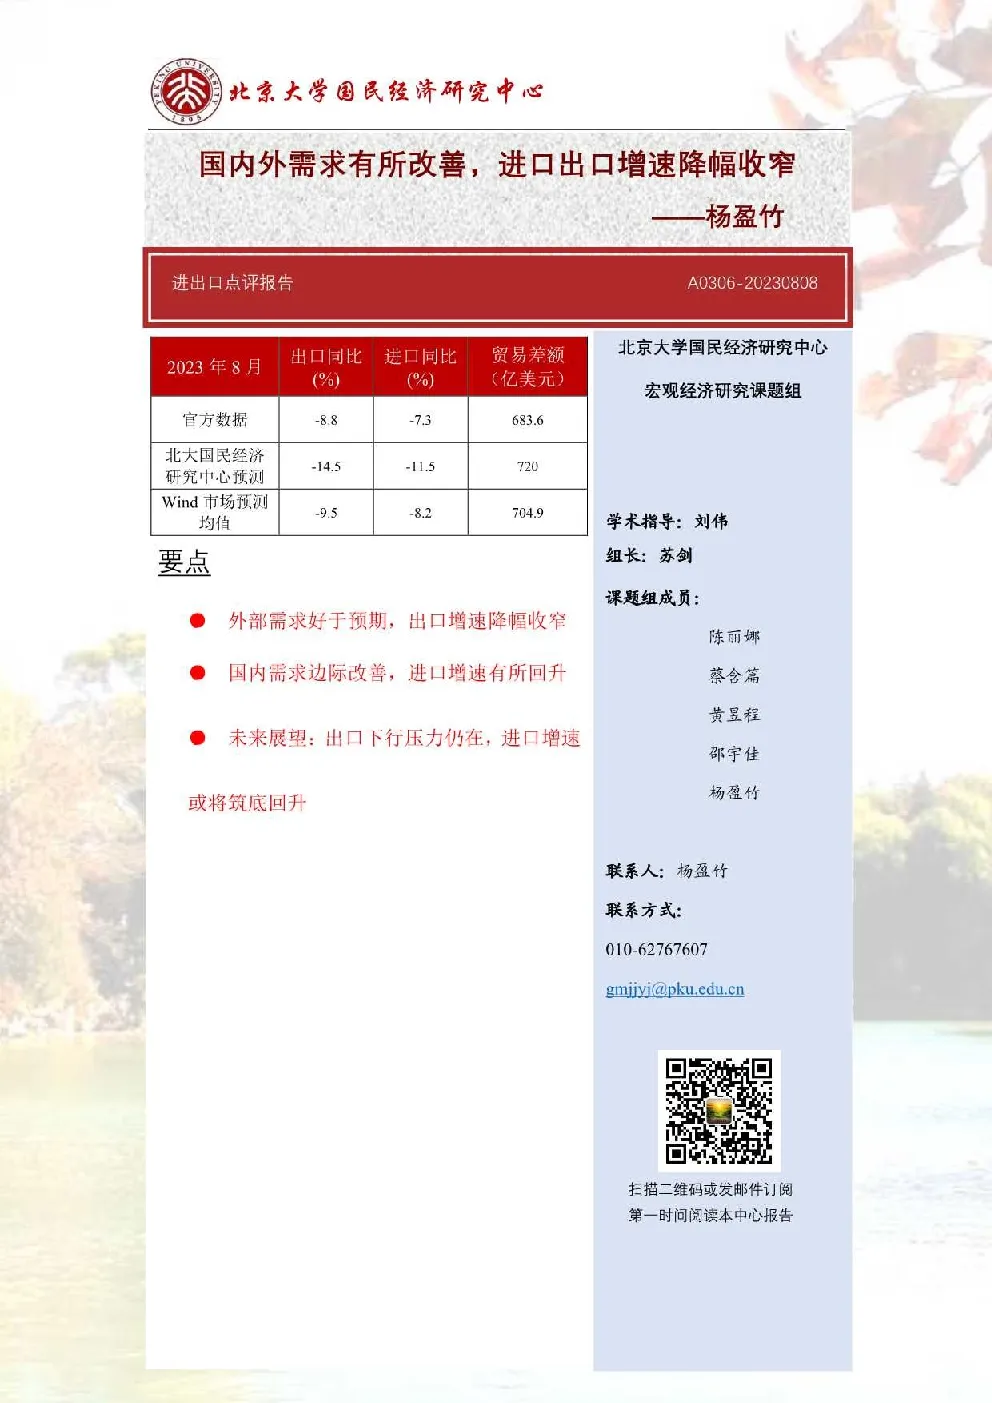Click the 北京大学国民经济研究中心 calligraphy header
The width and height of the screenshot is (992, 1403).
coord(386,91)
